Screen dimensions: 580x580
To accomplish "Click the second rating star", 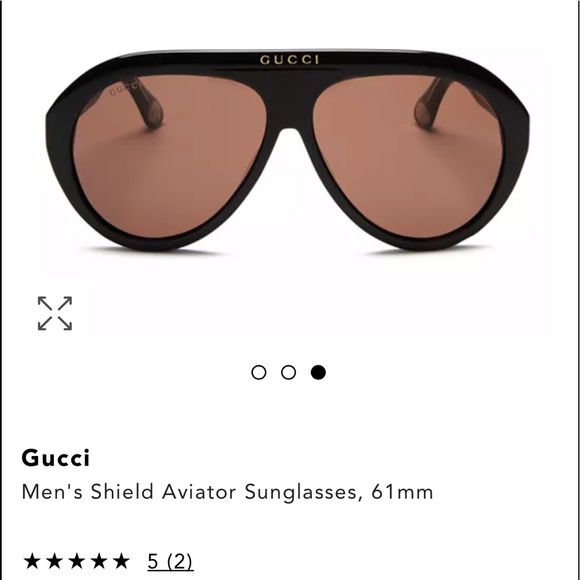I will (54, 561).
